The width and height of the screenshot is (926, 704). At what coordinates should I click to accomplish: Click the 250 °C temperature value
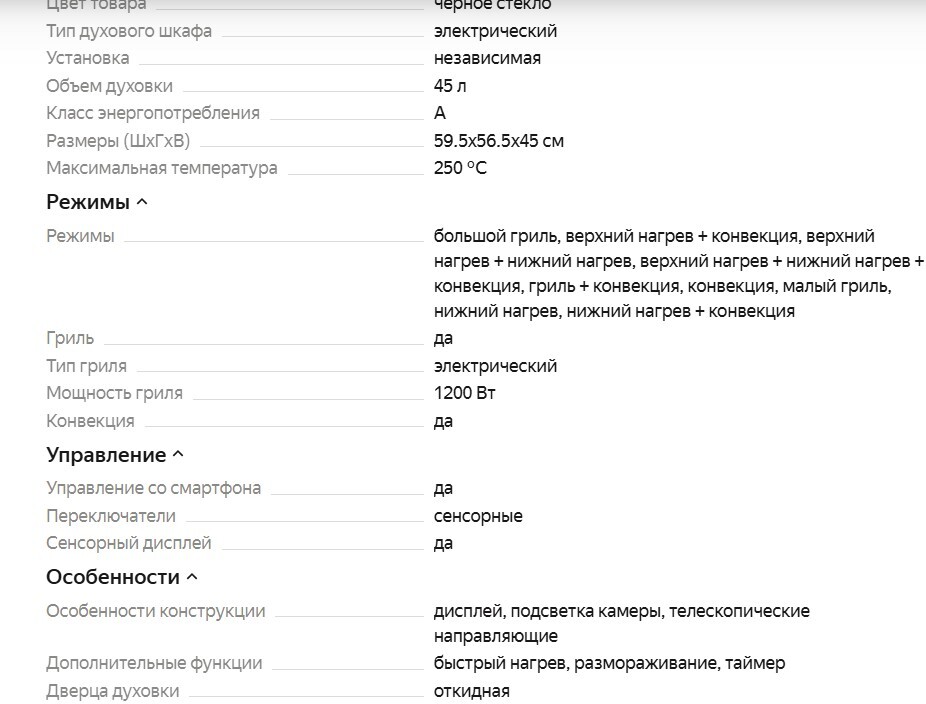(460, 168)
